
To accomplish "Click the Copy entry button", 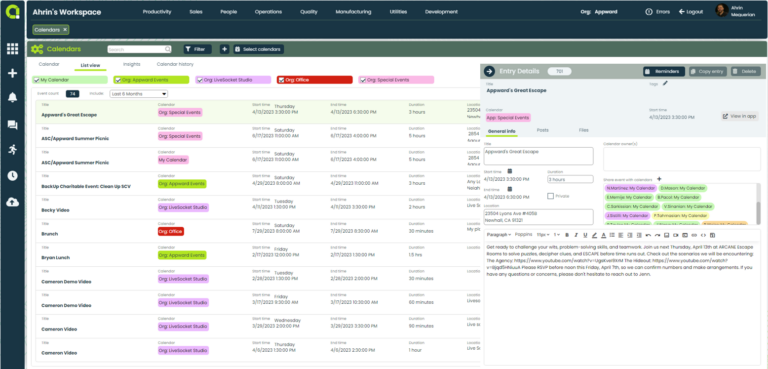I will (708, 72).
